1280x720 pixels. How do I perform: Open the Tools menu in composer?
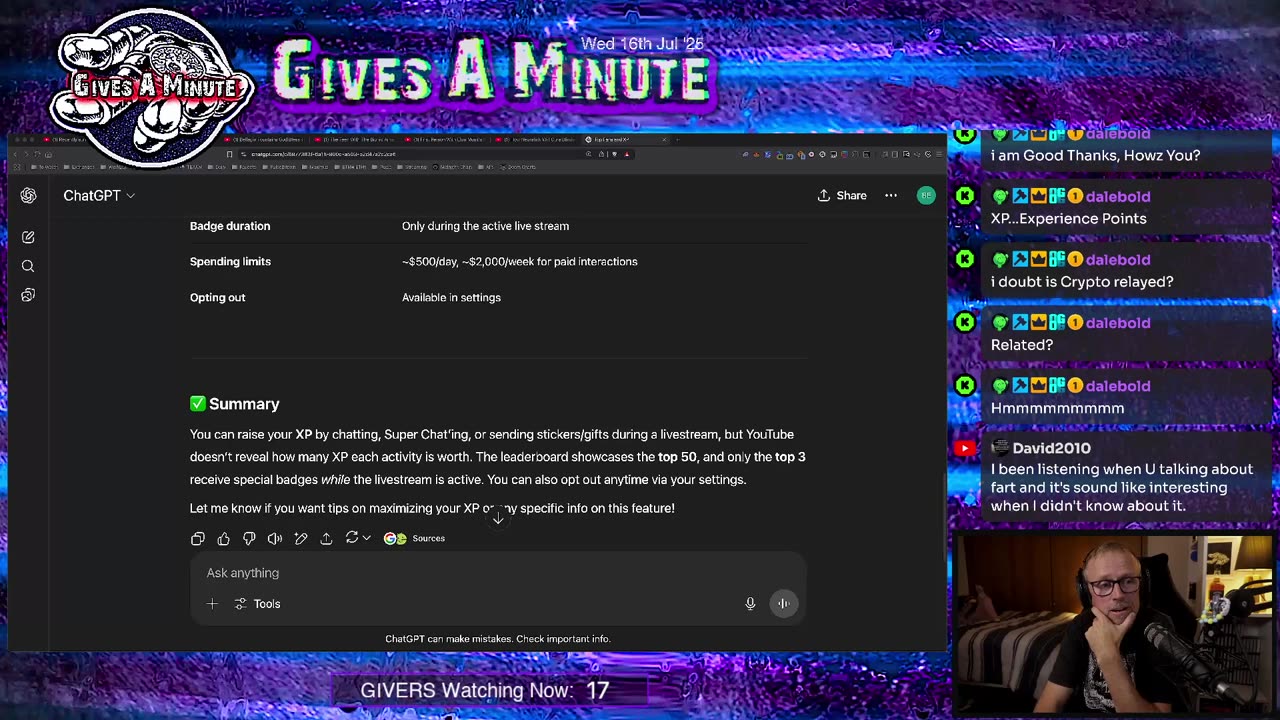point(257,604)
